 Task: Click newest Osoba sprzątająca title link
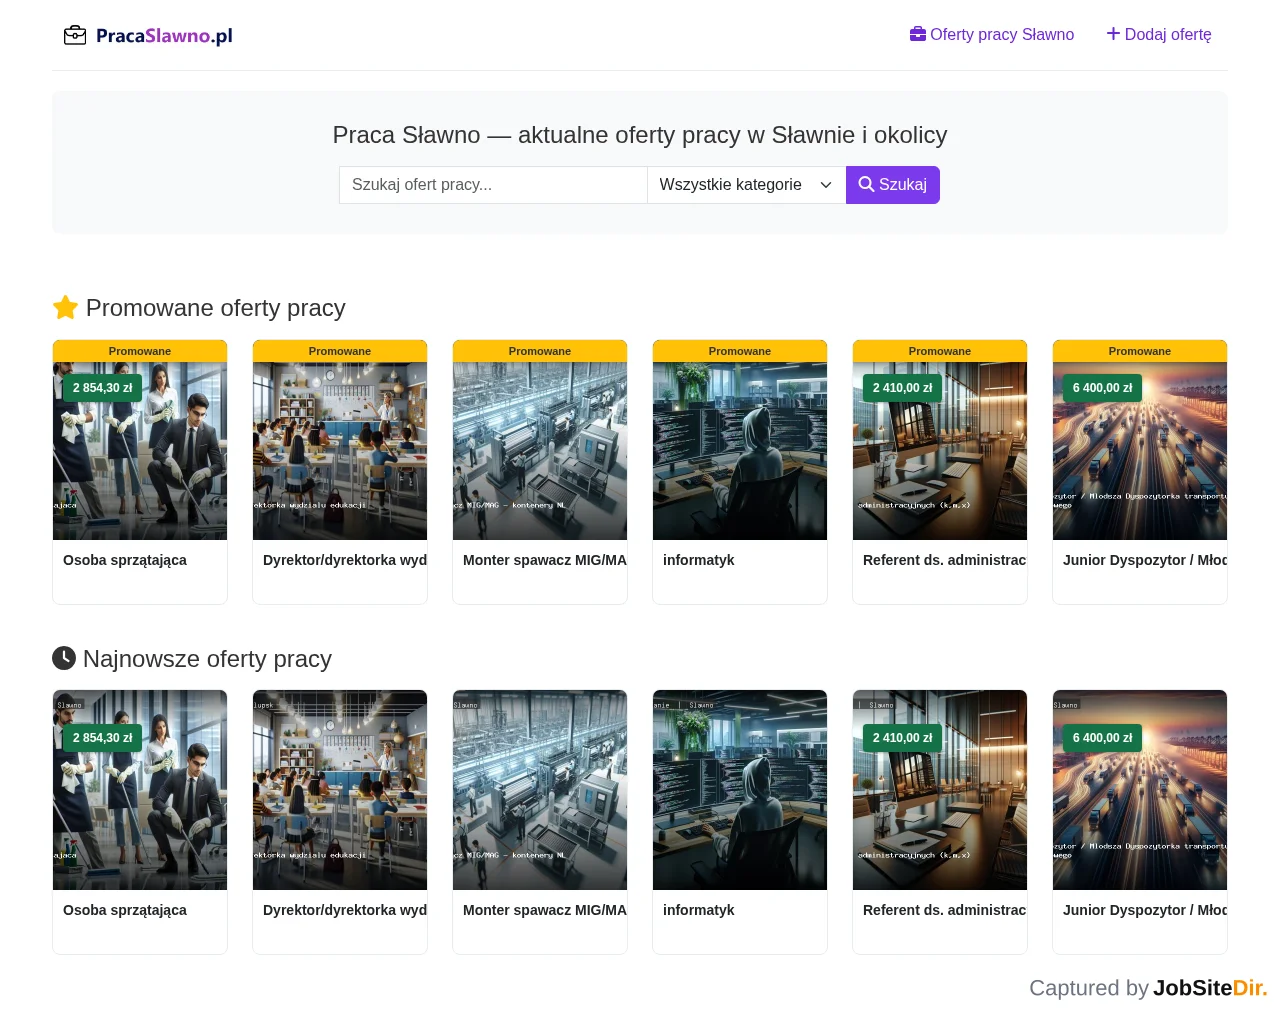(x=125, y=910)
